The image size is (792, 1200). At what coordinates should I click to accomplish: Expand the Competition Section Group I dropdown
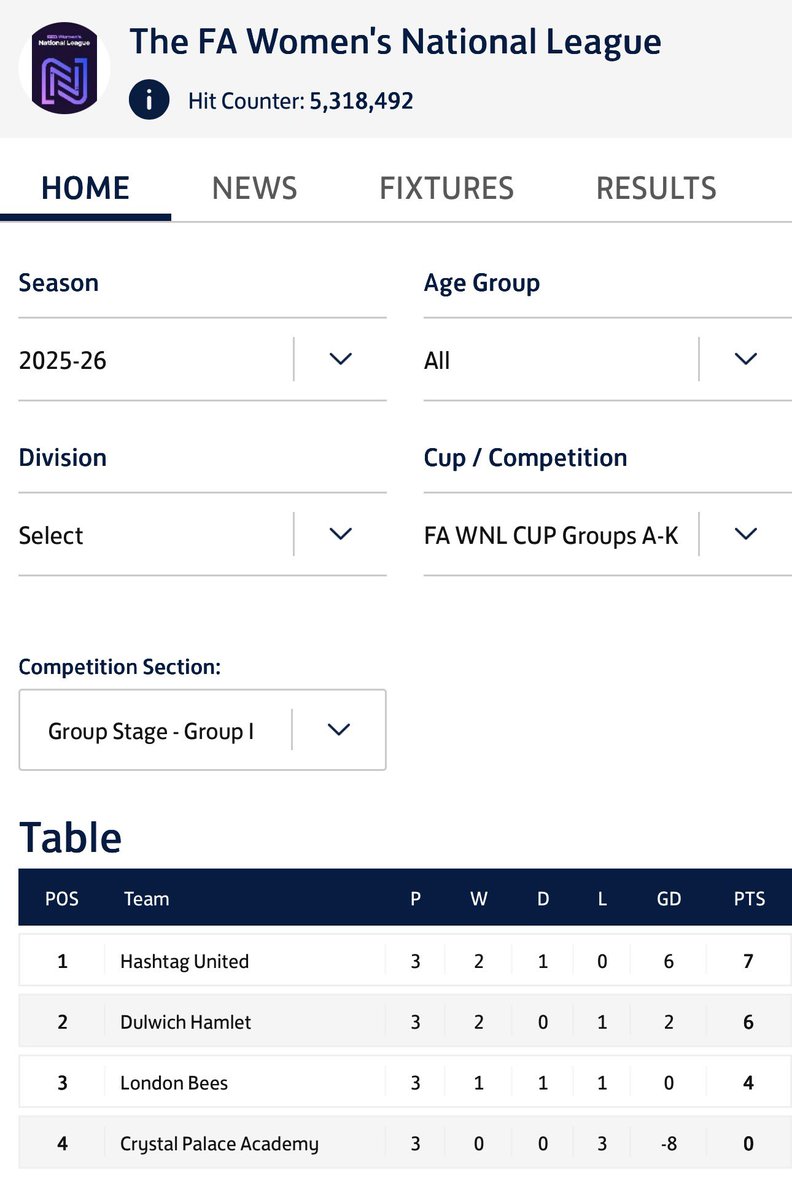tap(202, 730)
